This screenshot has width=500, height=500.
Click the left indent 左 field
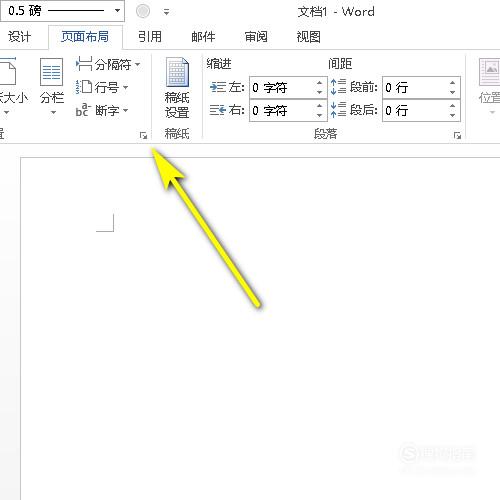pos(282,87)
